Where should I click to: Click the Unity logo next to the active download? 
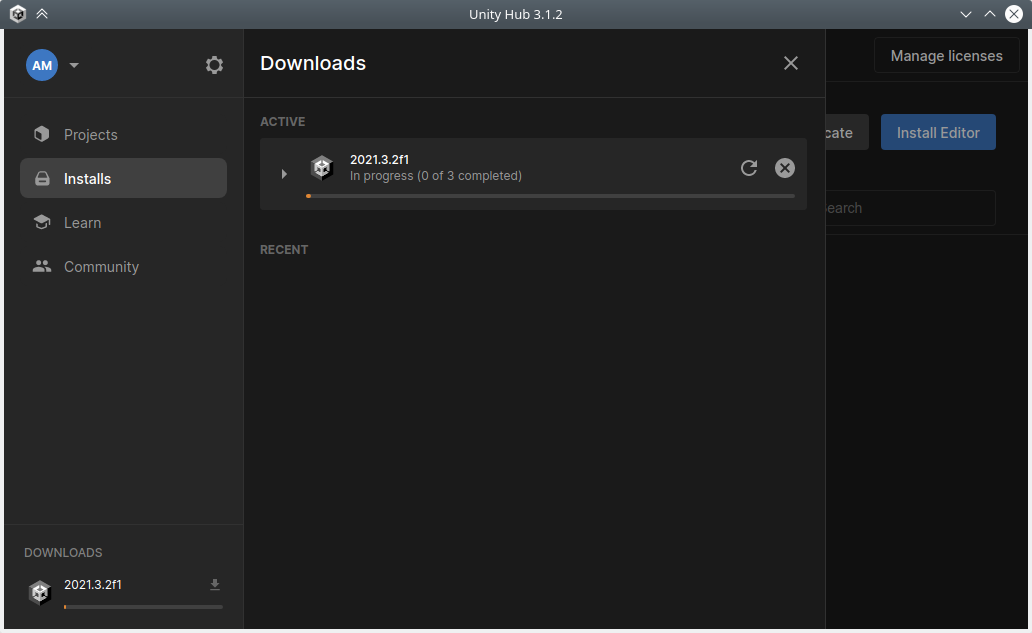point(322,168)
